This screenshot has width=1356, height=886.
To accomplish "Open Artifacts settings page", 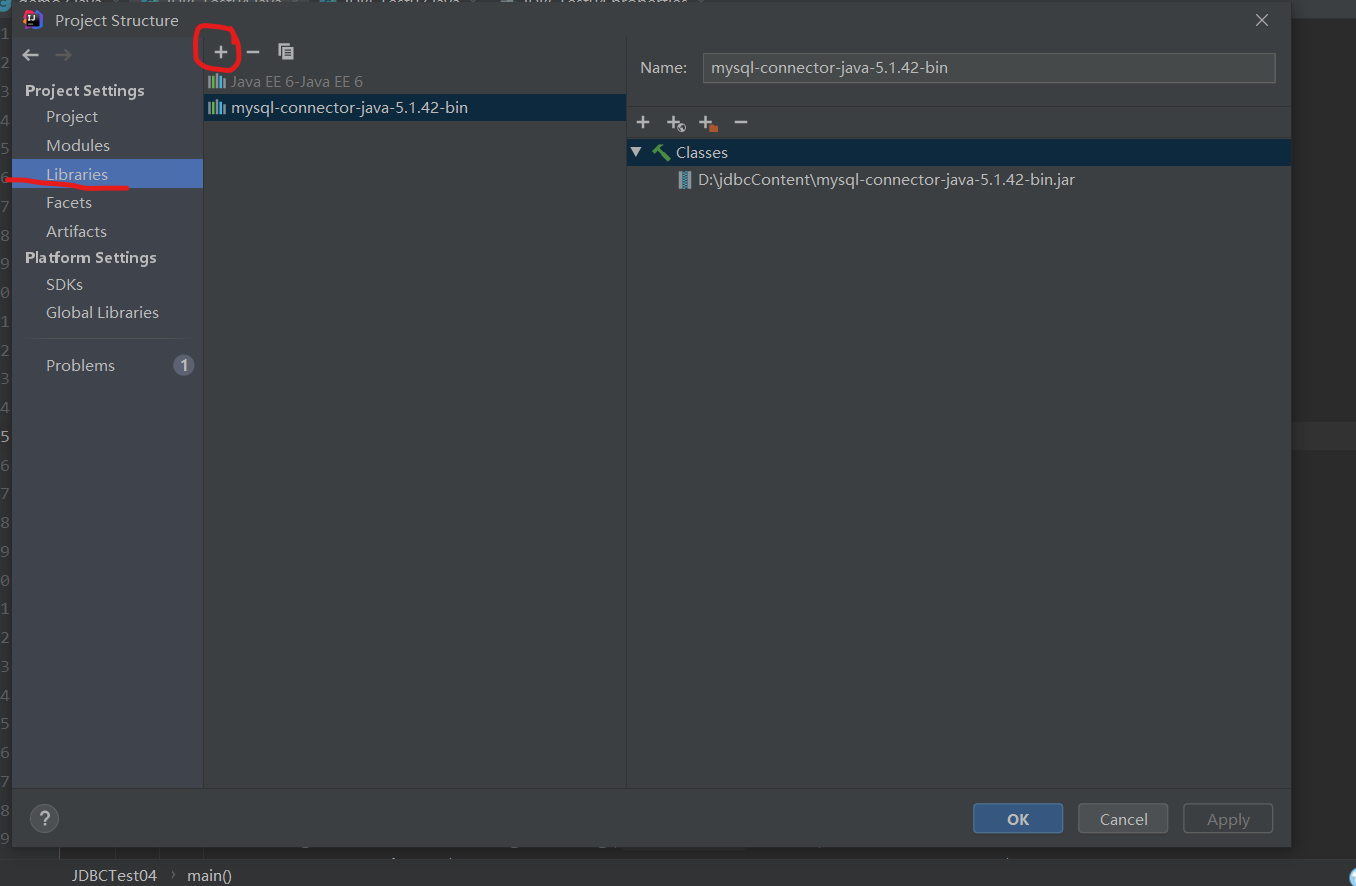I will coord(76,232).
